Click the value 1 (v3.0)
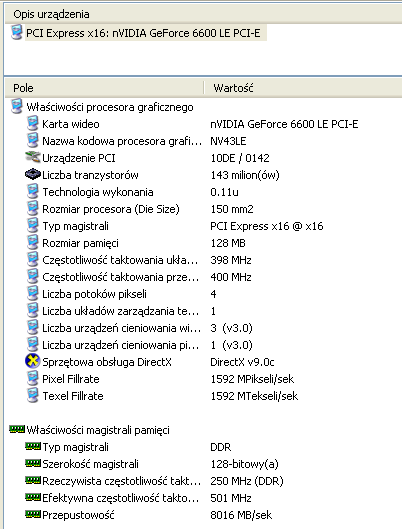The height and width of the screenshot is (529, 402). (231, 345)
